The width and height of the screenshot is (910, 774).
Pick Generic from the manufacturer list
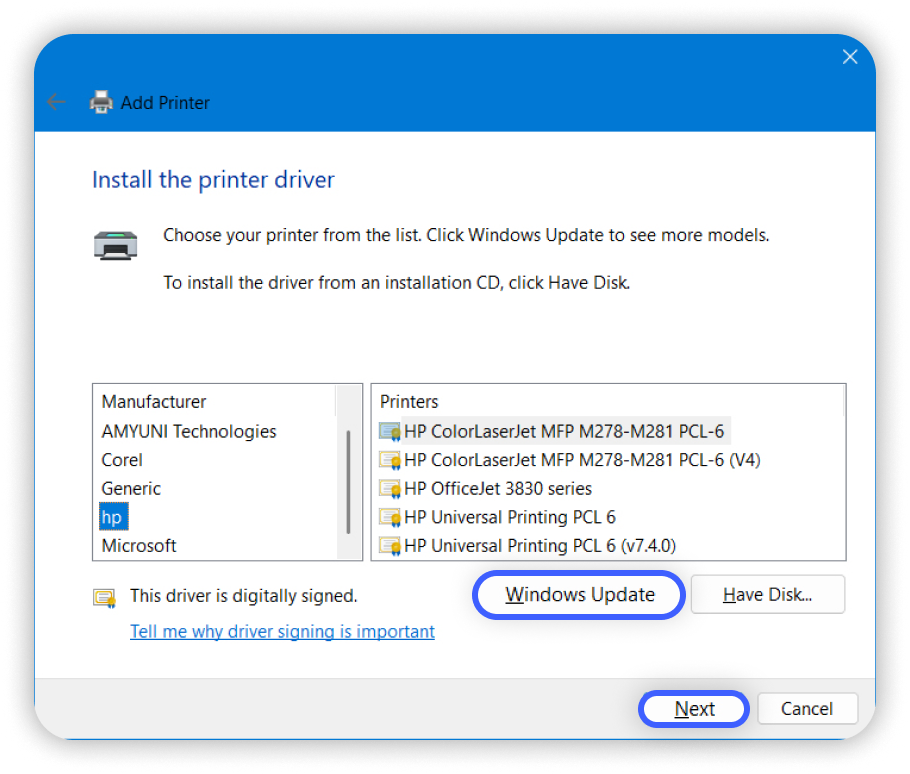[x=131, y=488]
